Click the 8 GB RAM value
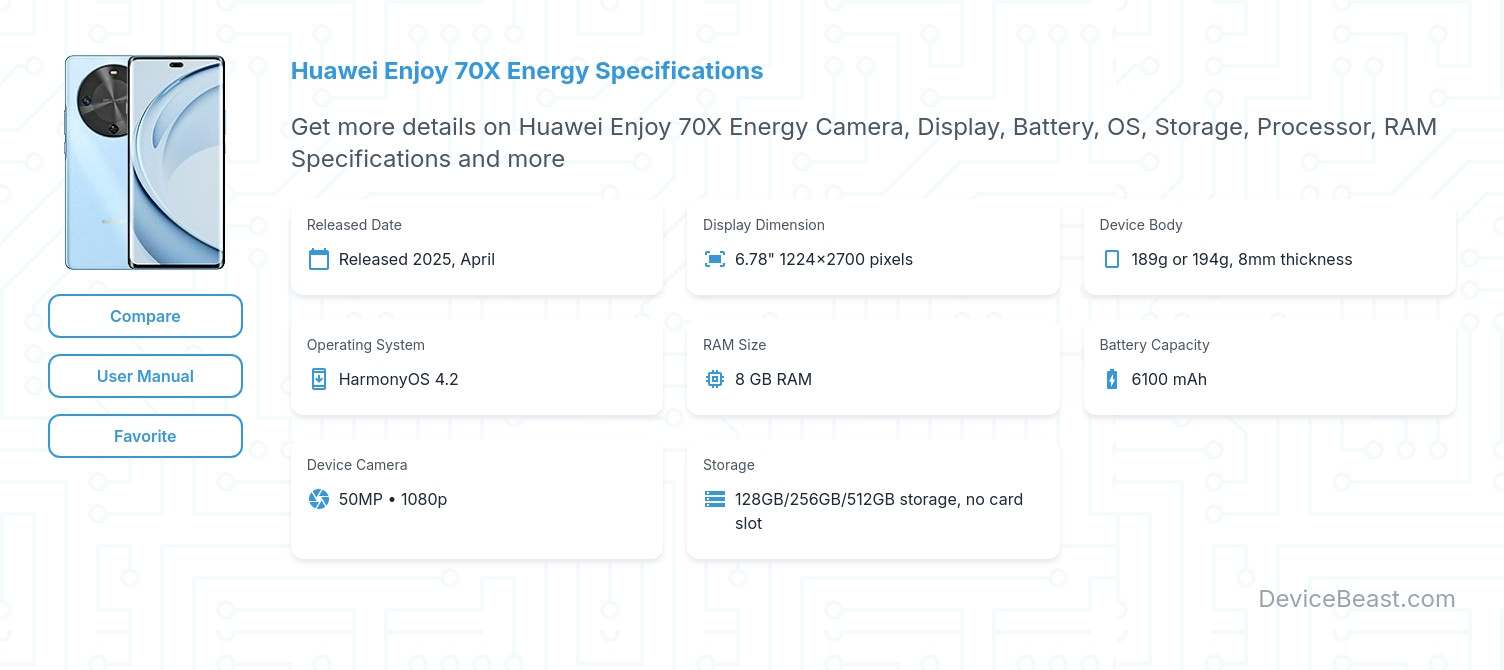 coord(773,379)
